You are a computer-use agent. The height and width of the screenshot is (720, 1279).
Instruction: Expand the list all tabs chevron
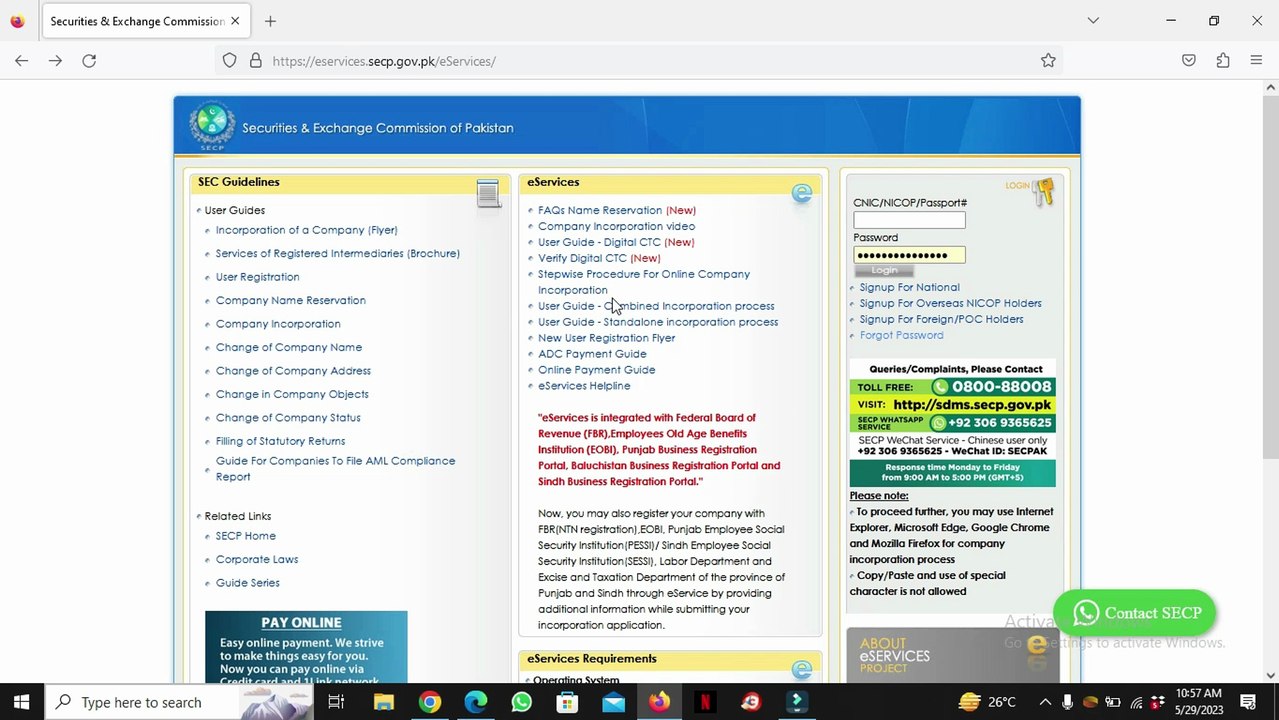(1093, 21)
